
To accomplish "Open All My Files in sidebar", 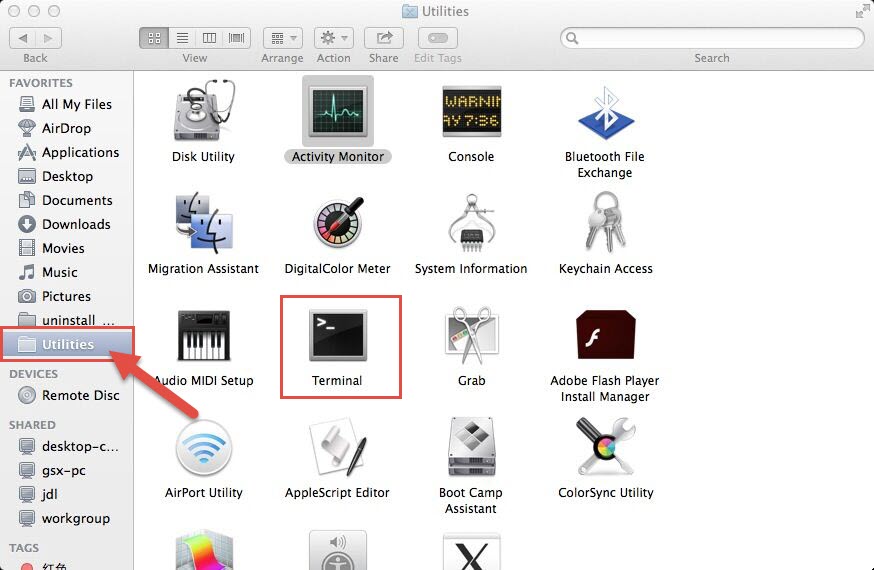I will (67, 104).
